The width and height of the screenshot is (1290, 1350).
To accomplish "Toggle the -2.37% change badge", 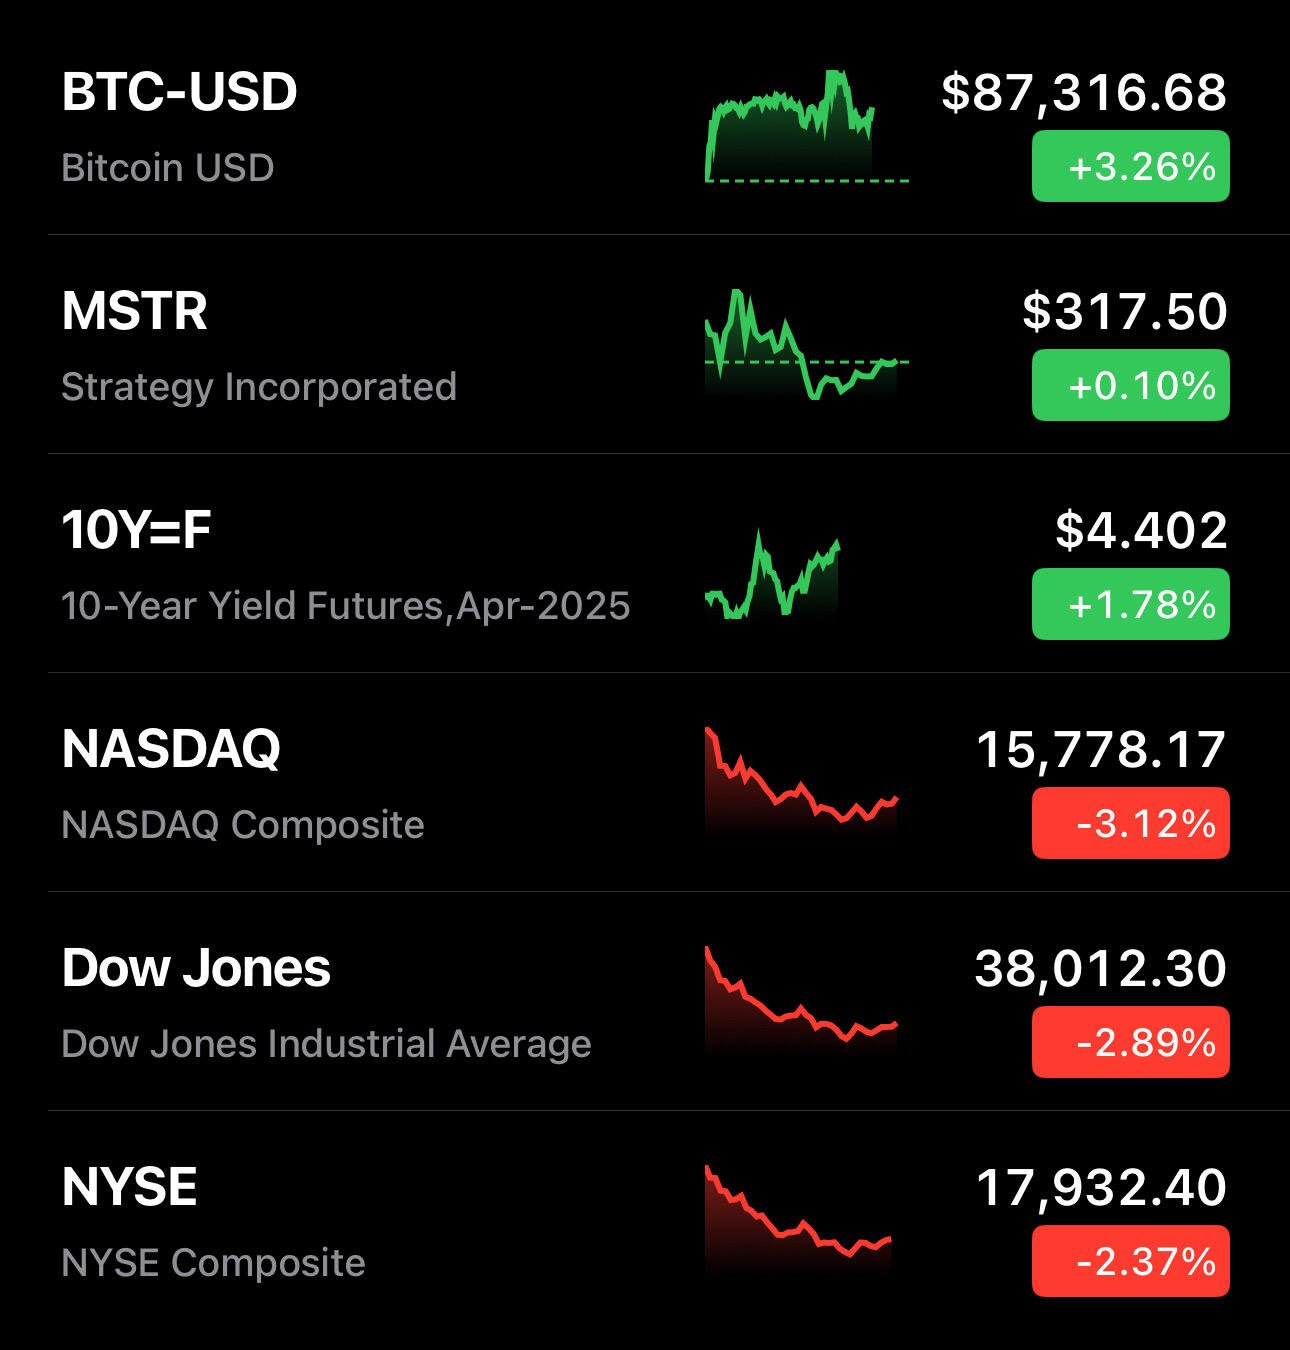I will click(x=1131, y=1261).
